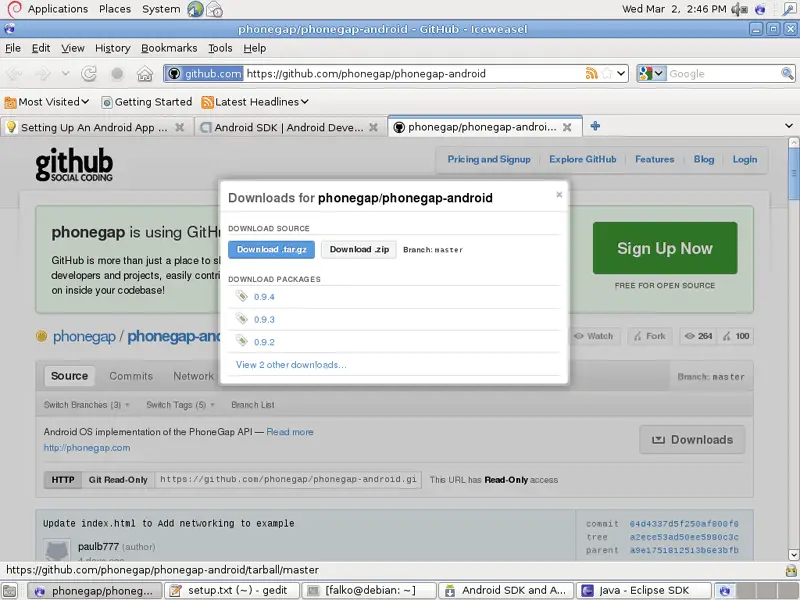Click the green Sign Up Now button

pos(665,248)
